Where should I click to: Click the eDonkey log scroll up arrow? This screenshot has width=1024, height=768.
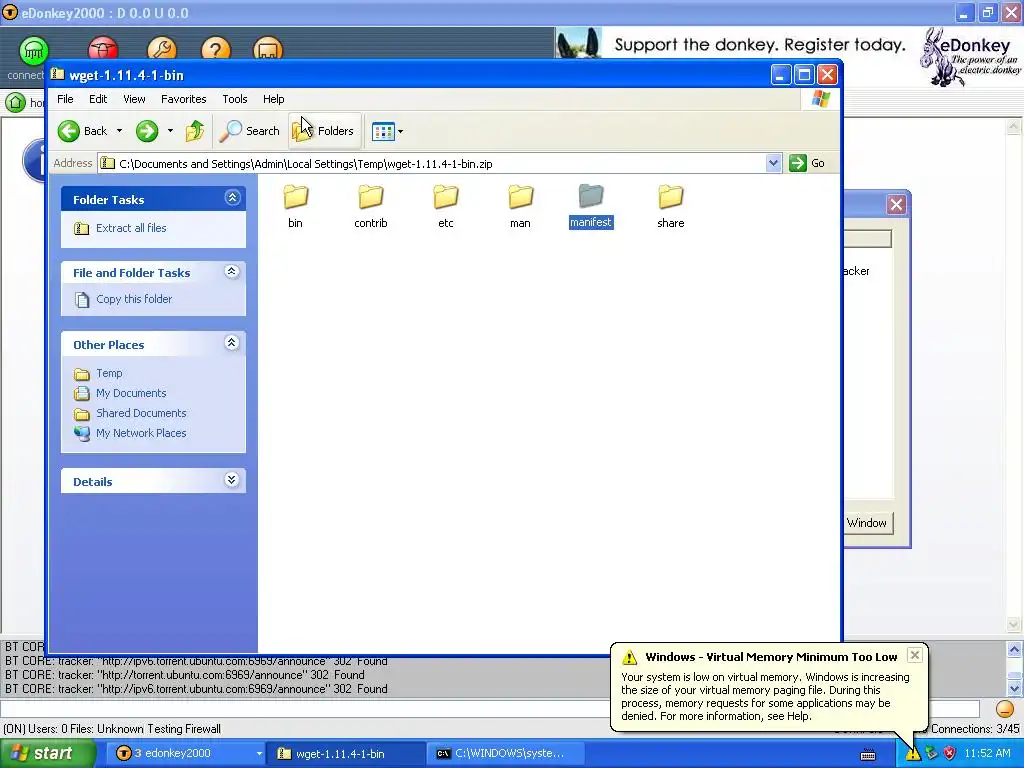(x=1014, y=649)
